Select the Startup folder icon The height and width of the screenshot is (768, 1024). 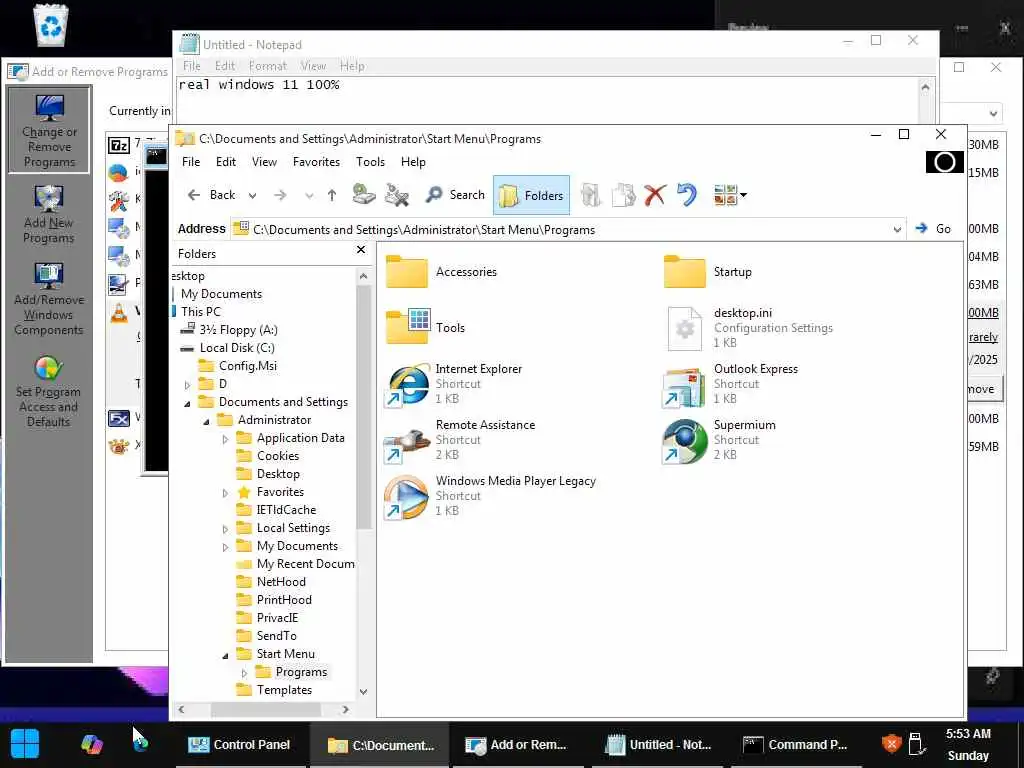click(684, 272)
